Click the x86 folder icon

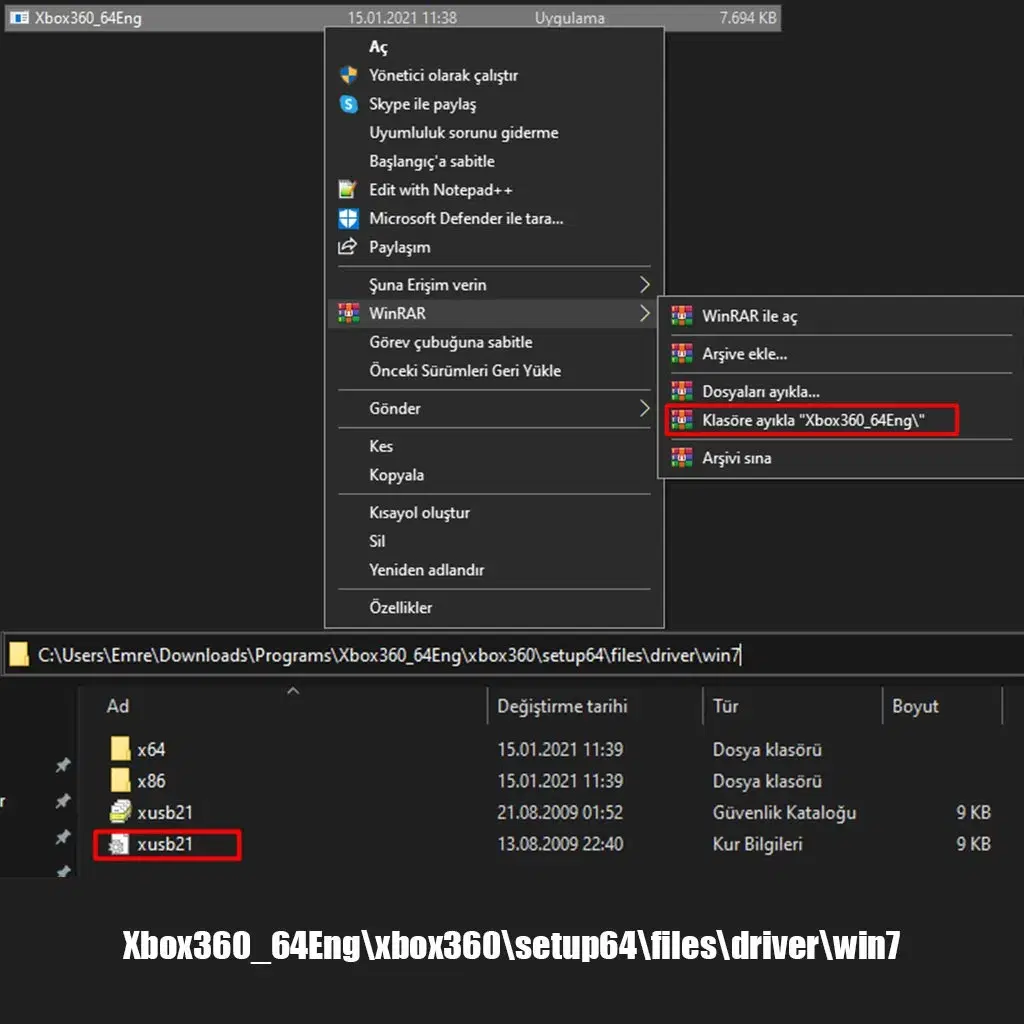120,780
